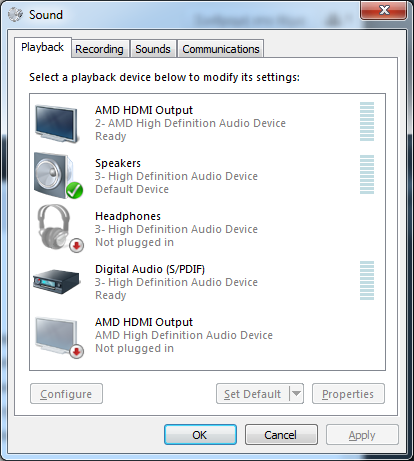The width and height of the screenshot is (414, 461).
Task: Click the OK button
Action: point(200,435)
